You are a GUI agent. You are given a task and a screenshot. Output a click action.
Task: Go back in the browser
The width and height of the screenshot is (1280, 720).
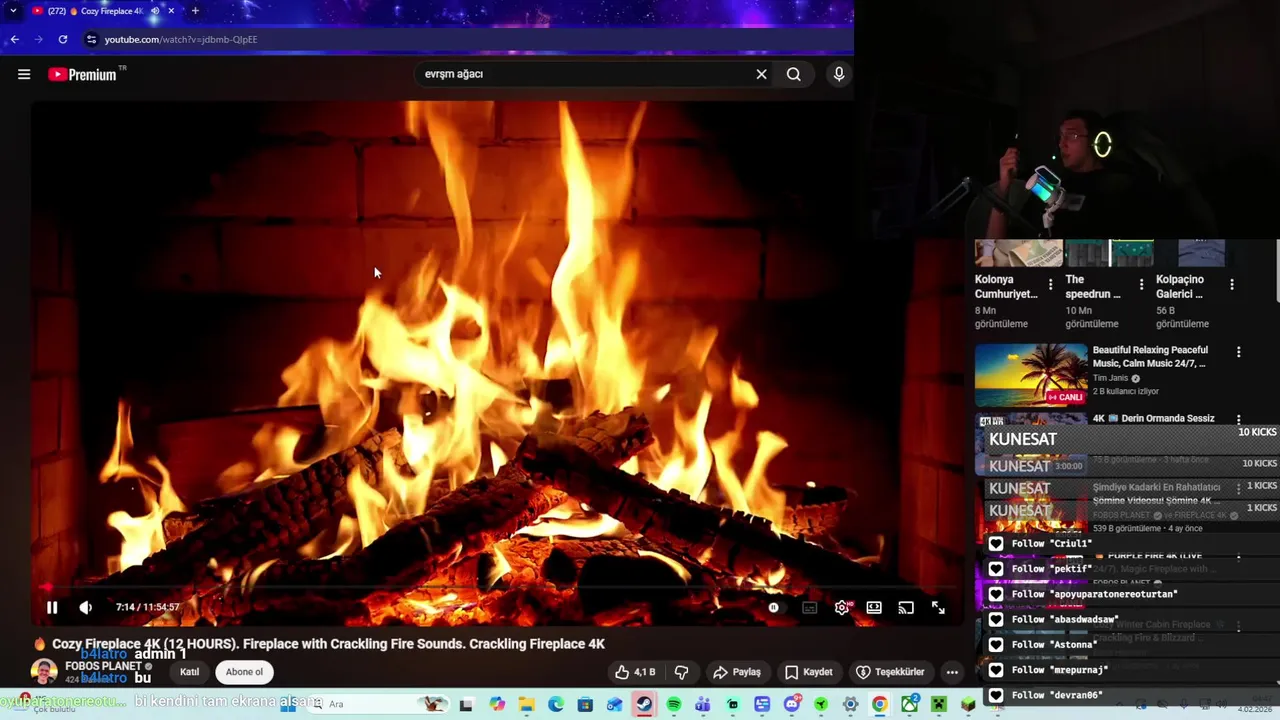pyautogui.click(x=14, y=39)
